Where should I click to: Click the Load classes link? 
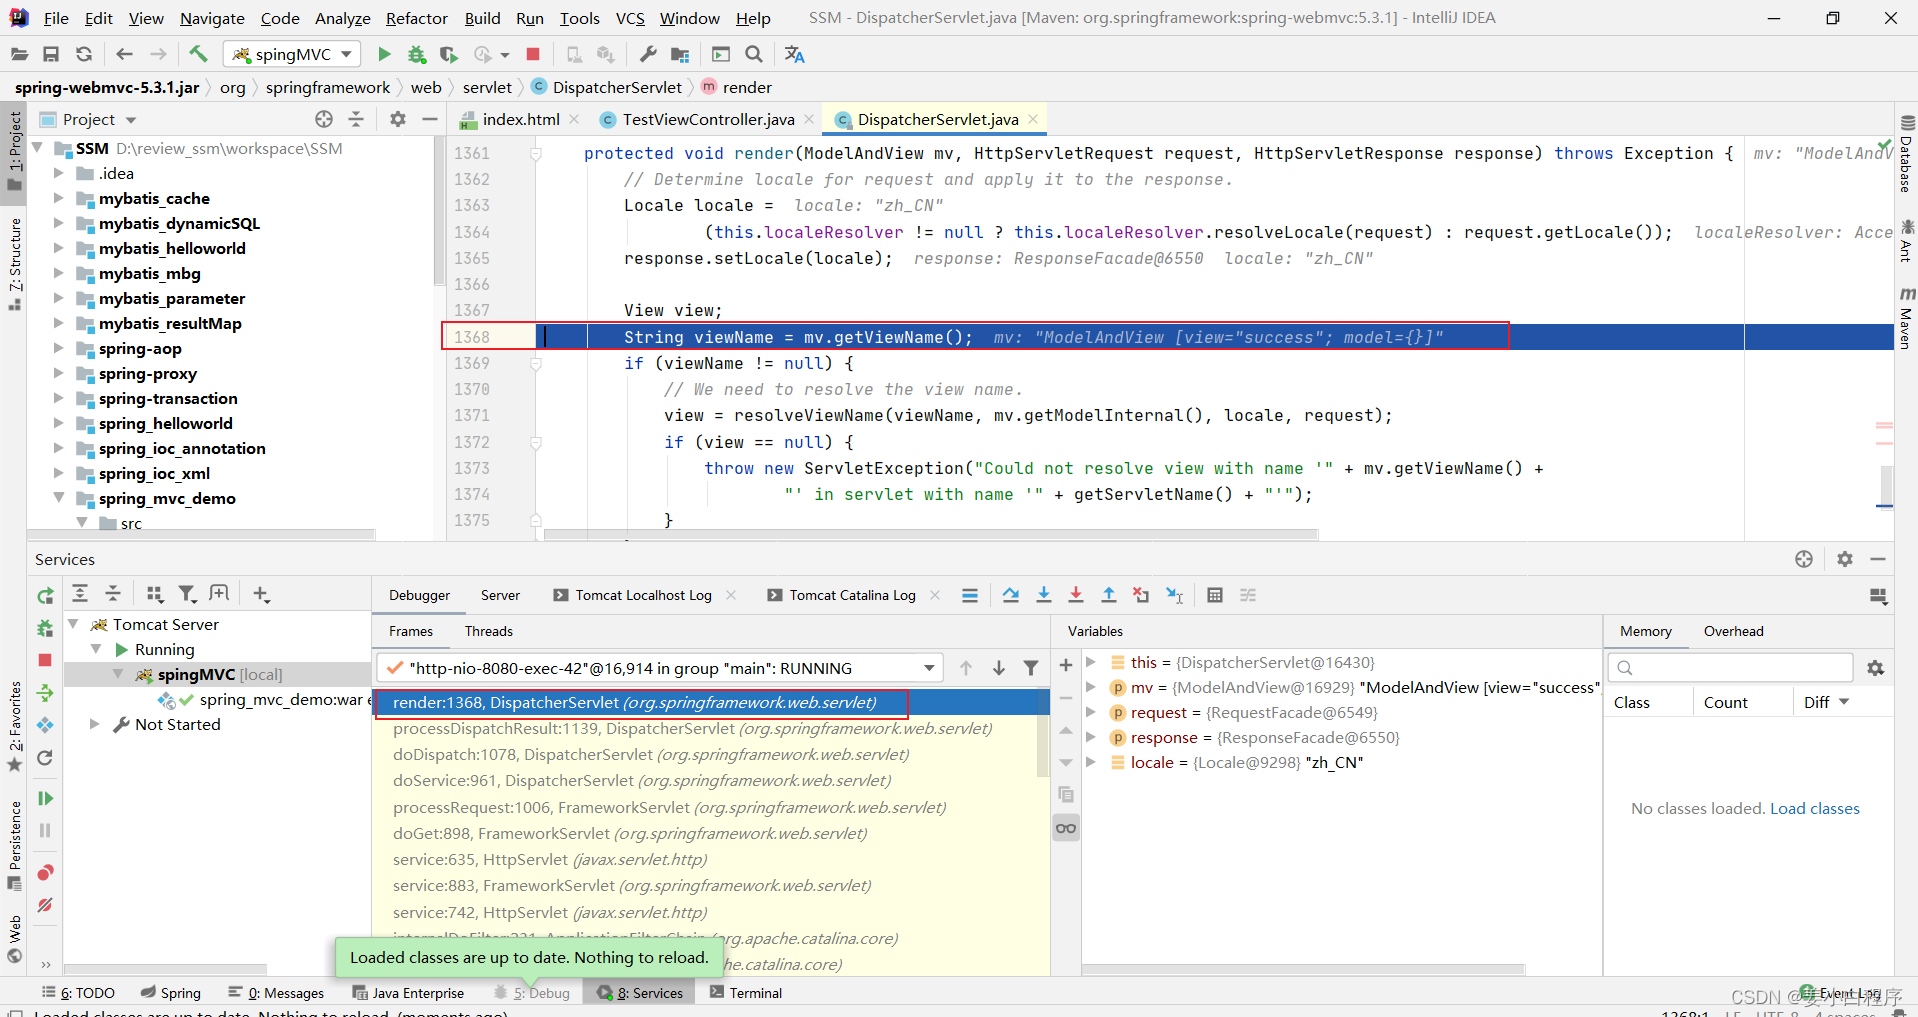coord(1814,808)
